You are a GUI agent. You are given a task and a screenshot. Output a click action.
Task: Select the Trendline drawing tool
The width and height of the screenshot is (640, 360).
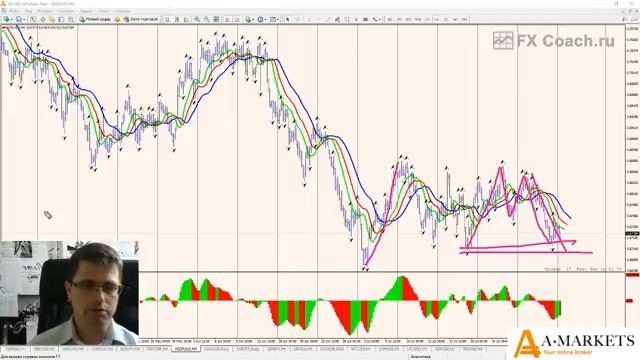pos(328,19)
